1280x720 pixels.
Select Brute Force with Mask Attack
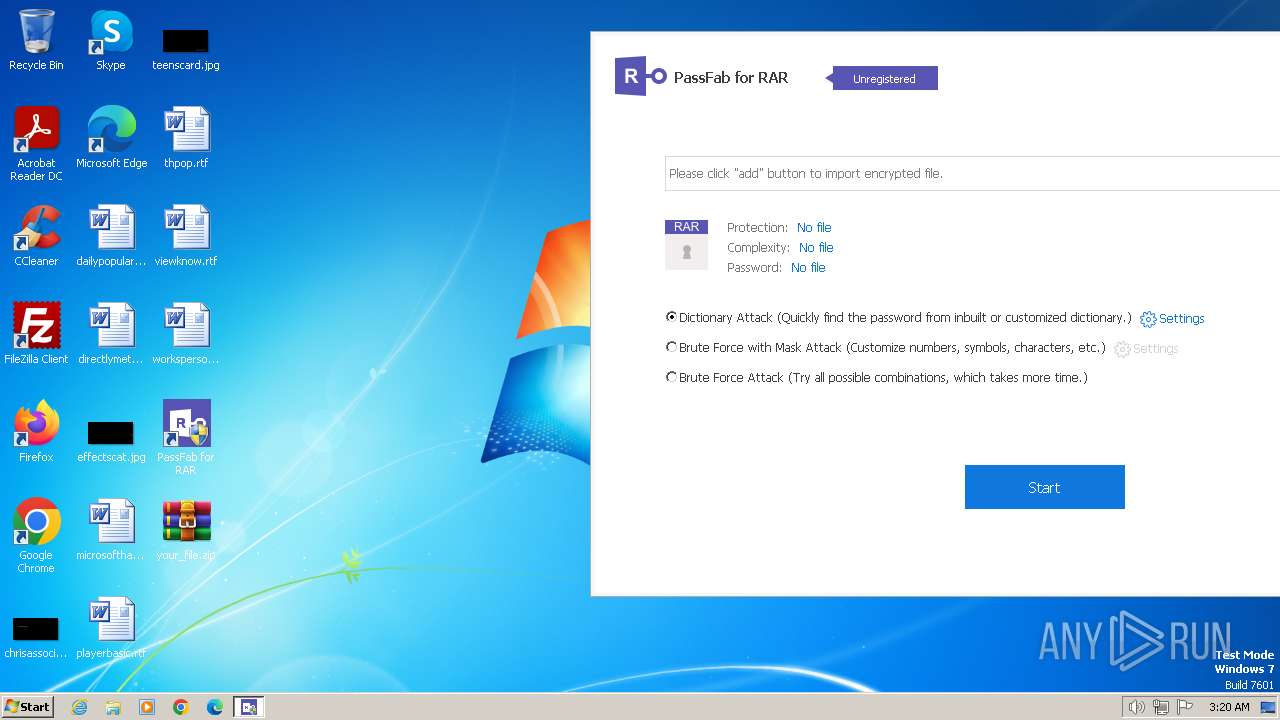(885, 347)
